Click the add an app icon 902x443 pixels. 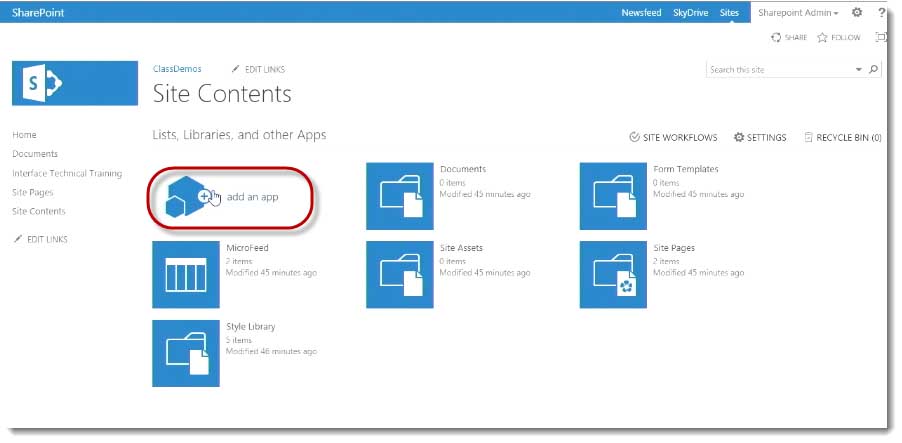click(x=188, y=196)
